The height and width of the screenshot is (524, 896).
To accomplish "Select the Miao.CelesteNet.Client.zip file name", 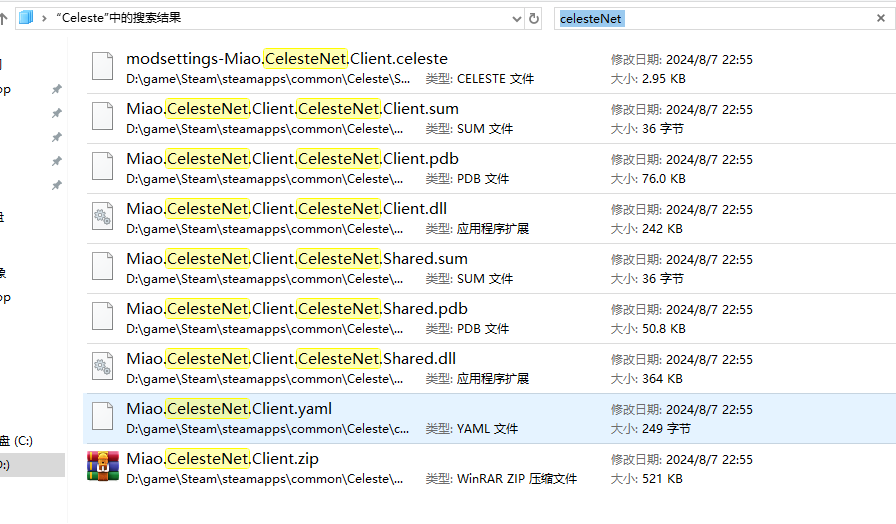I will click(222, 458).
